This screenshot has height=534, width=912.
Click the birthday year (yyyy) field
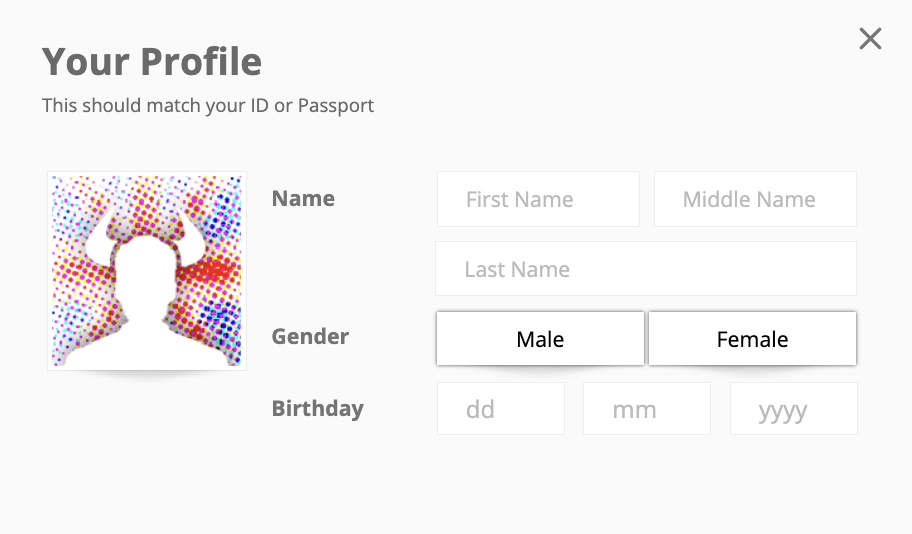pos(793,408)
